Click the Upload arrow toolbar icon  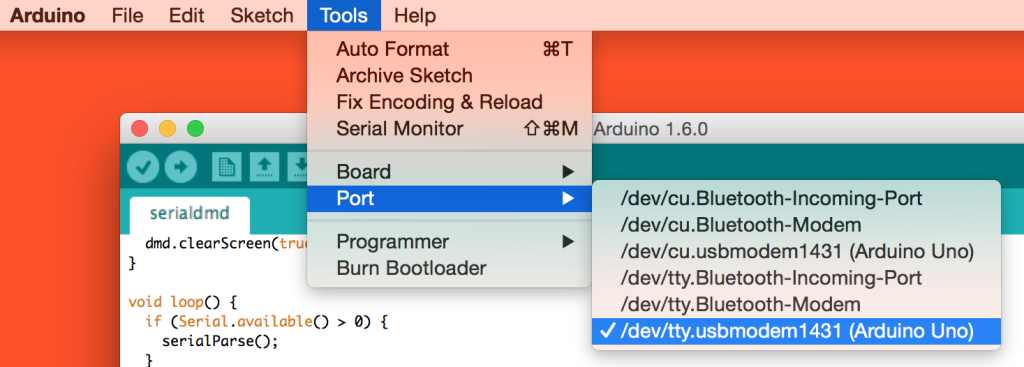pyautogui.click(x=181, y=168)
